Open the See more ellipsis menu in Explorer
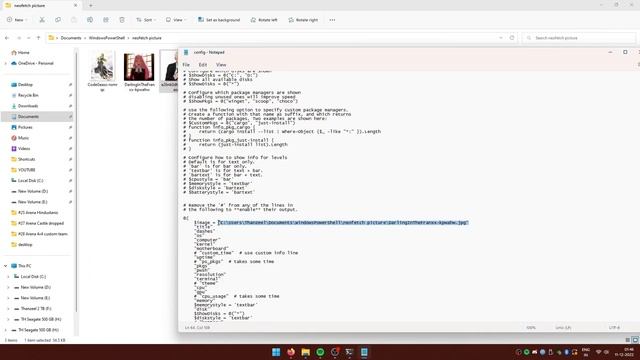Image resolution: width=640 pixels, height=360 pixels. (x=332, y=20)
